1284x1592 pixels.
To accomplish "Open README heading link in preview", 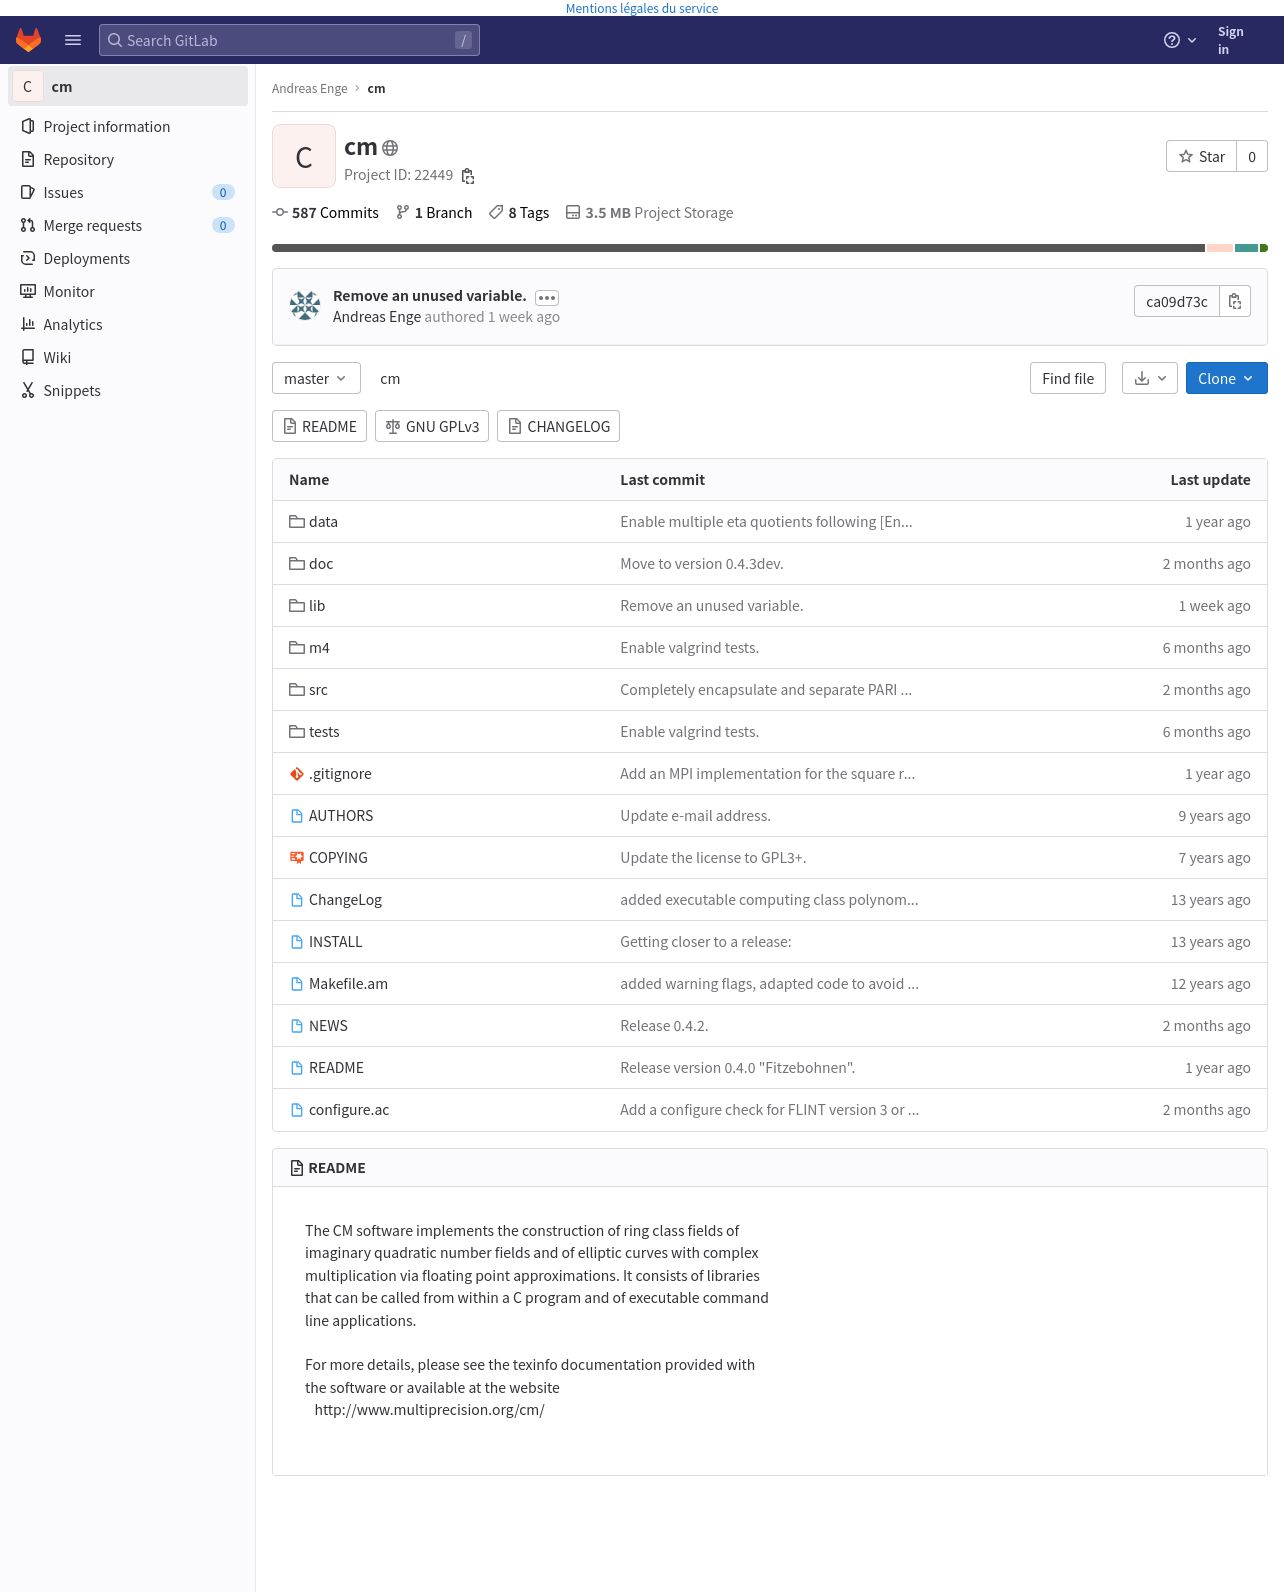I will tap(337, 1168).
